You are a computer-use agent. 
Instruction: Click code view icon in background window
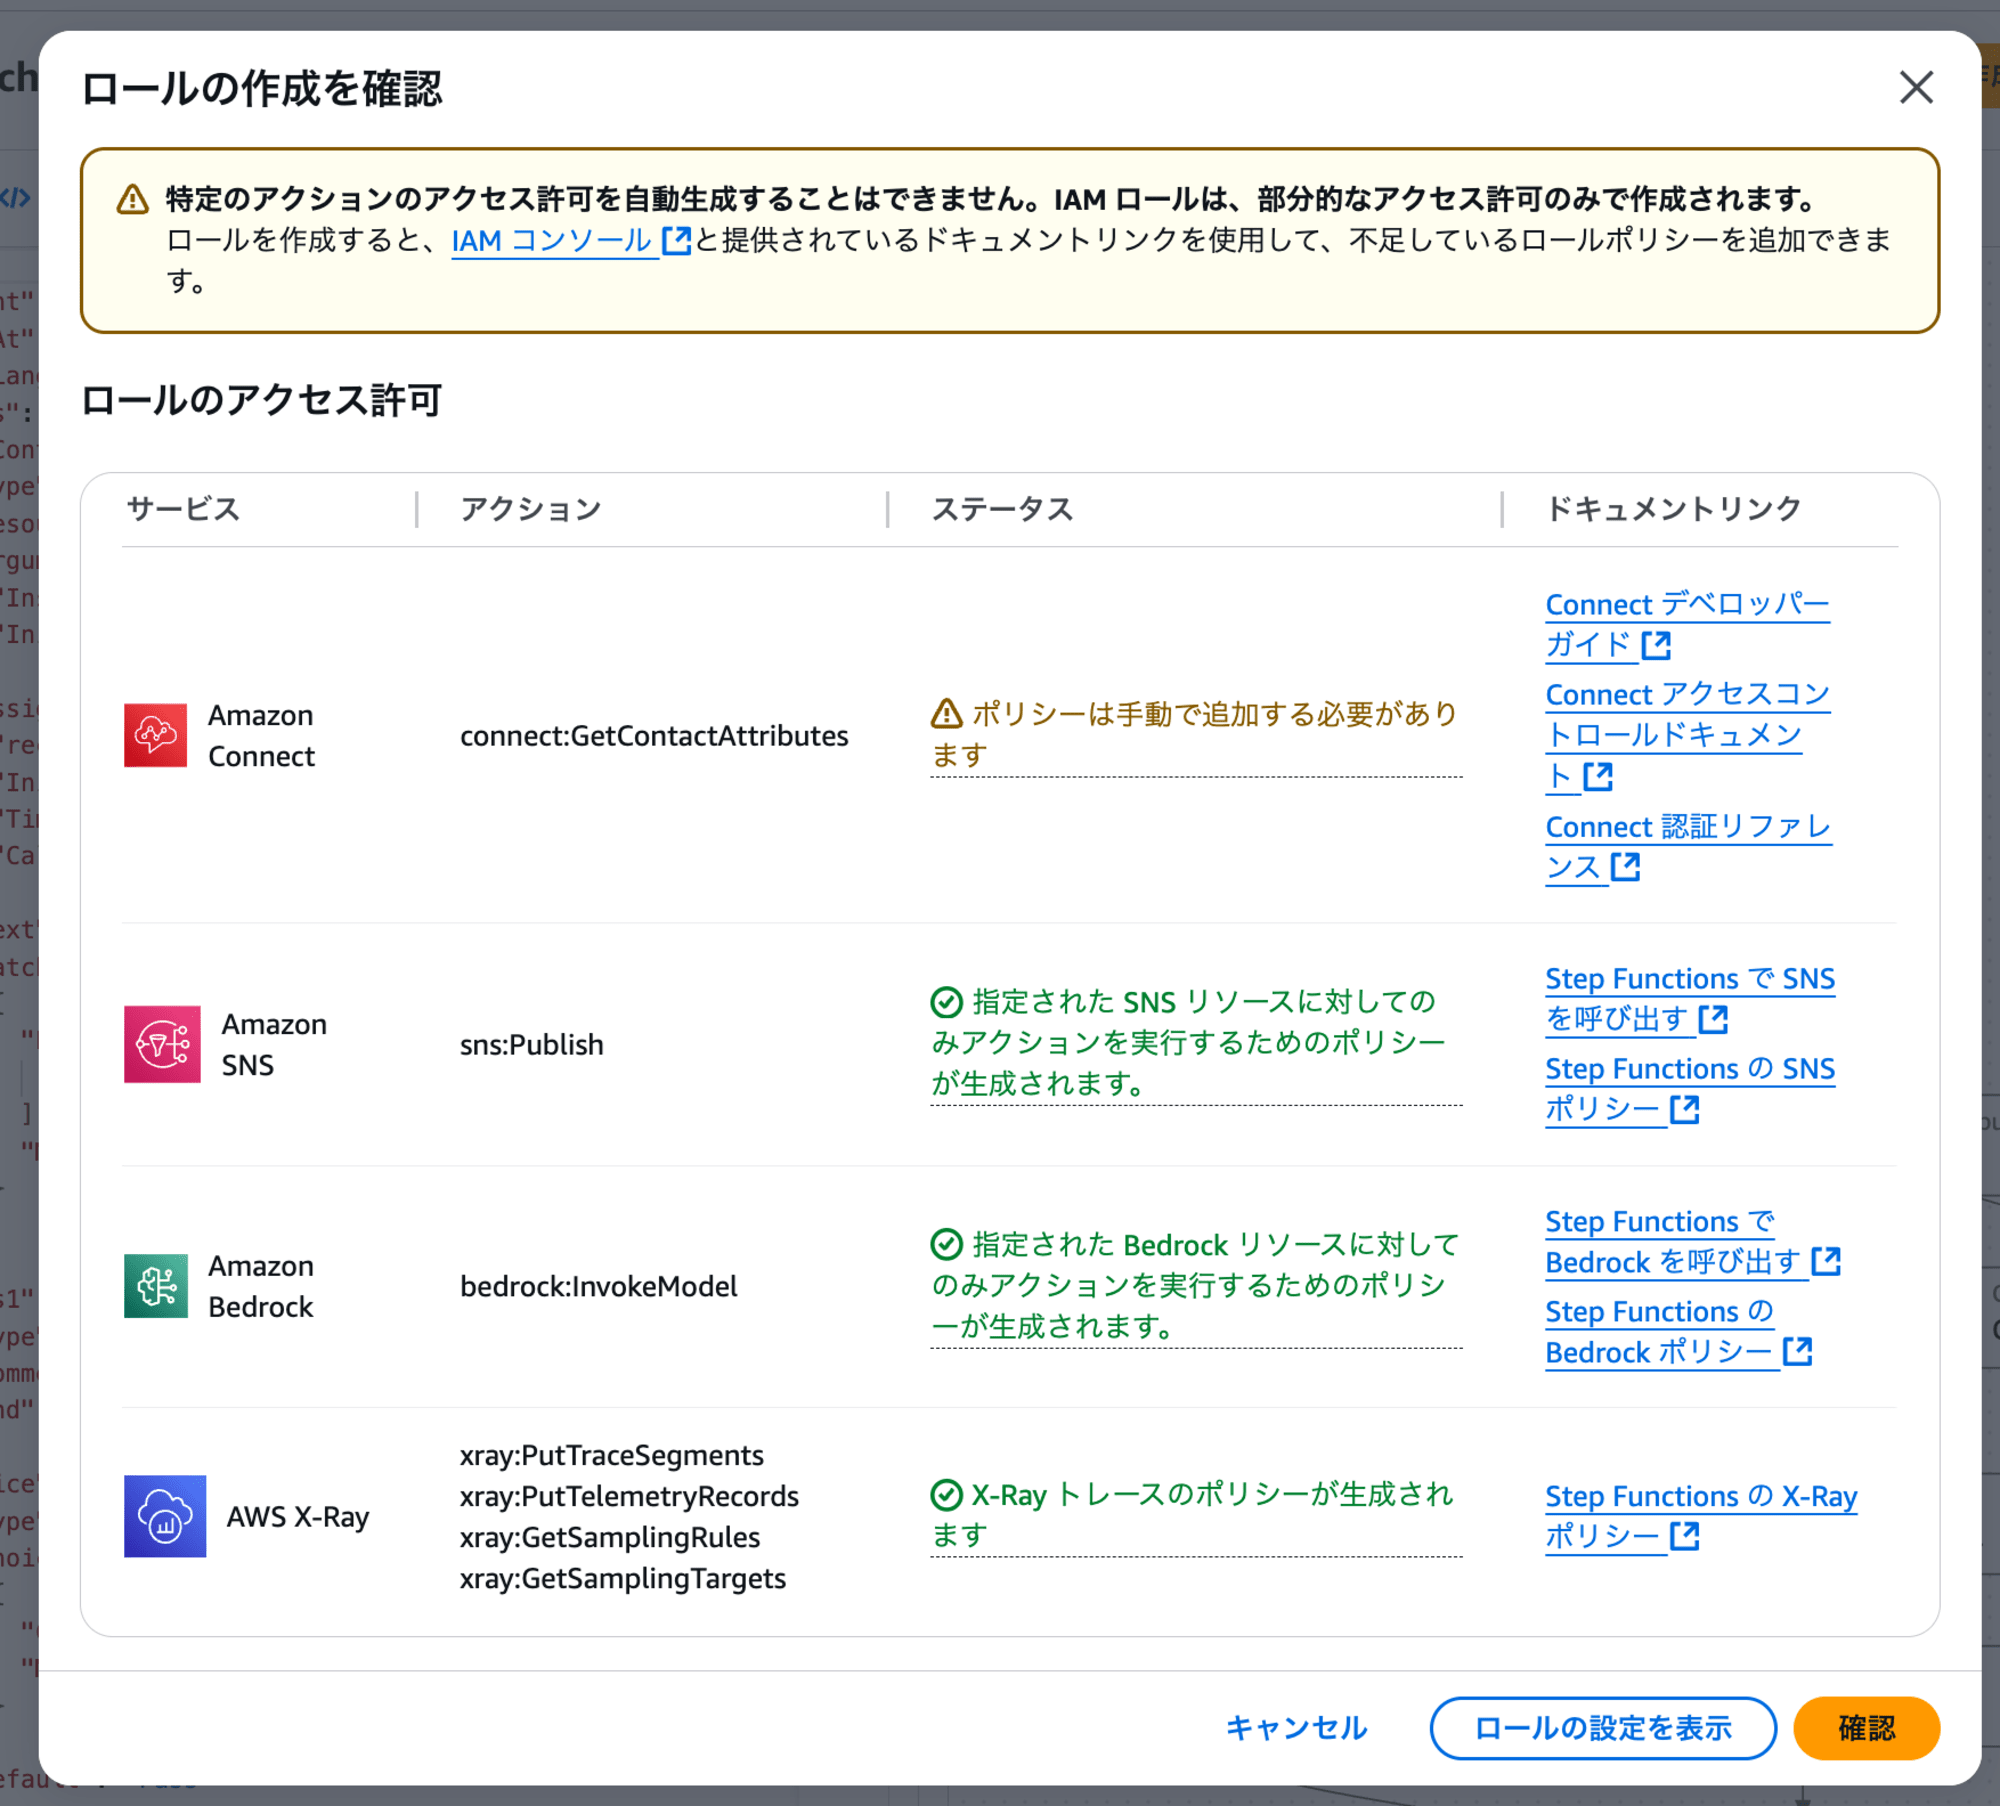tap(15, 198)
